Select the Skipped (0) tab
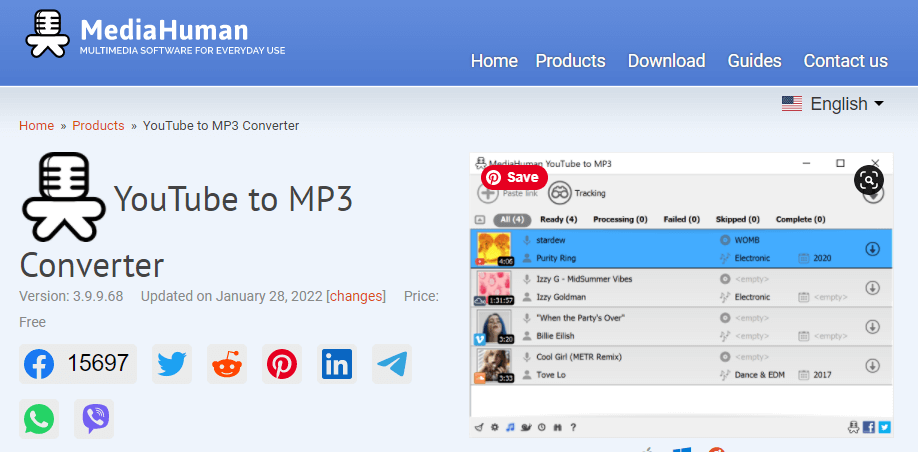 pyautogui.click(x=738, y=220)
